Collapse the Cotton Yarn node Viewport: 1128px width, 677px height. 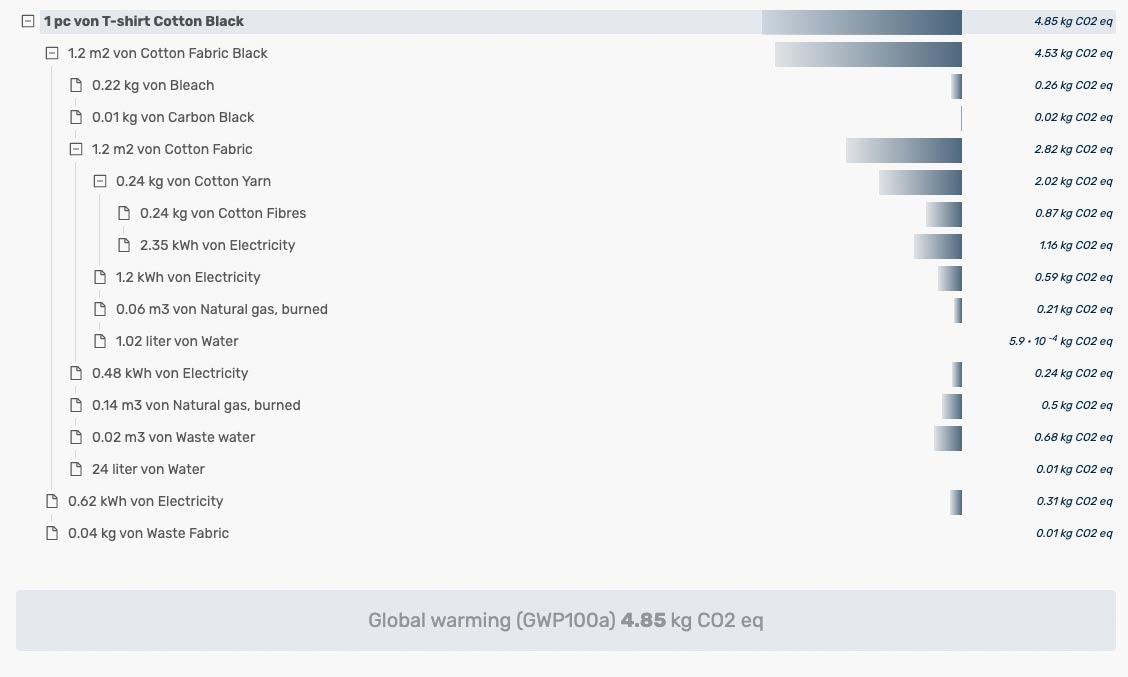click(x=100, y=181)
